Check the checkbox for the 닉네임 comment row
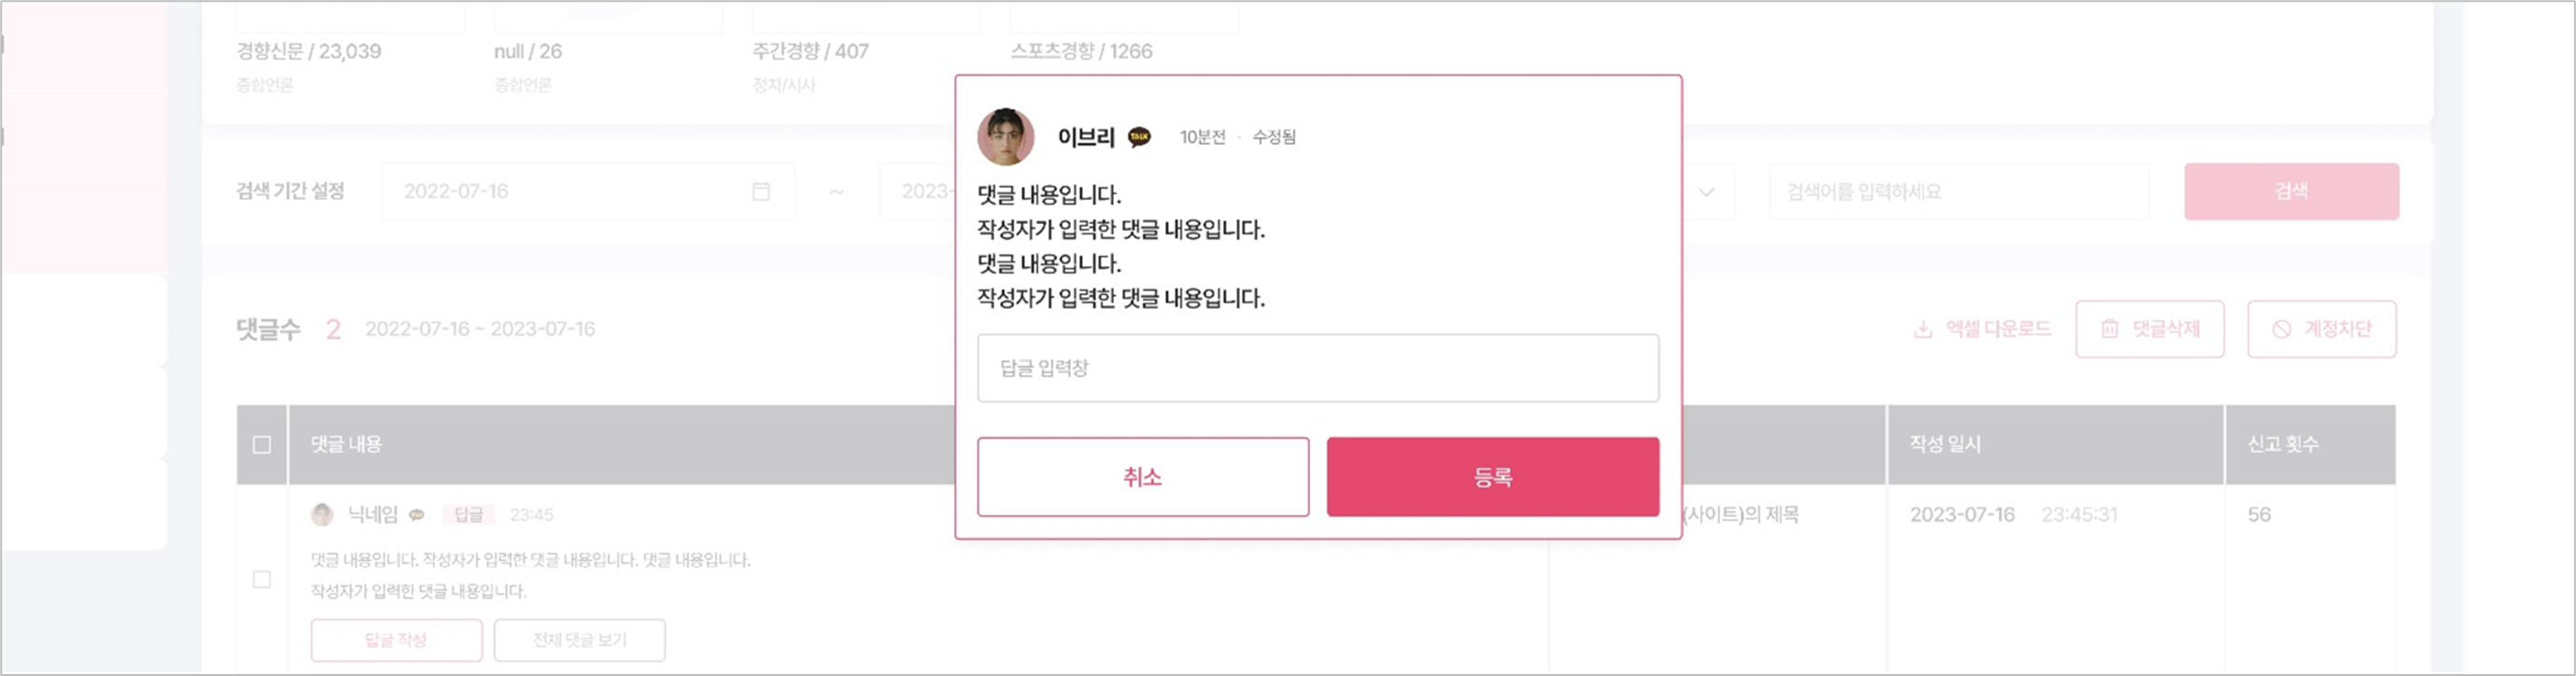The height and width of the screenshot is (676, 2576). (262, 580)
